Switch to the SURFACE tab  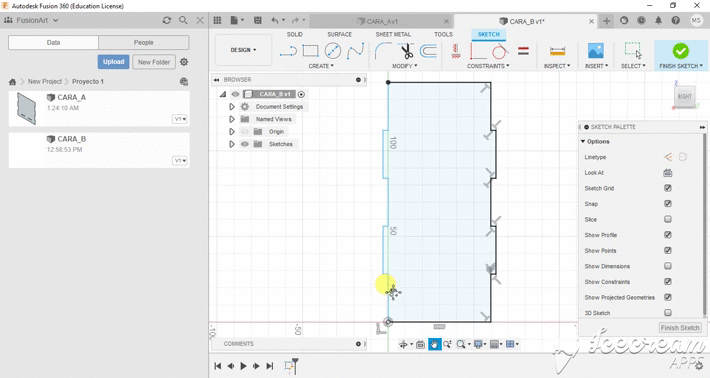click(340, 34)
